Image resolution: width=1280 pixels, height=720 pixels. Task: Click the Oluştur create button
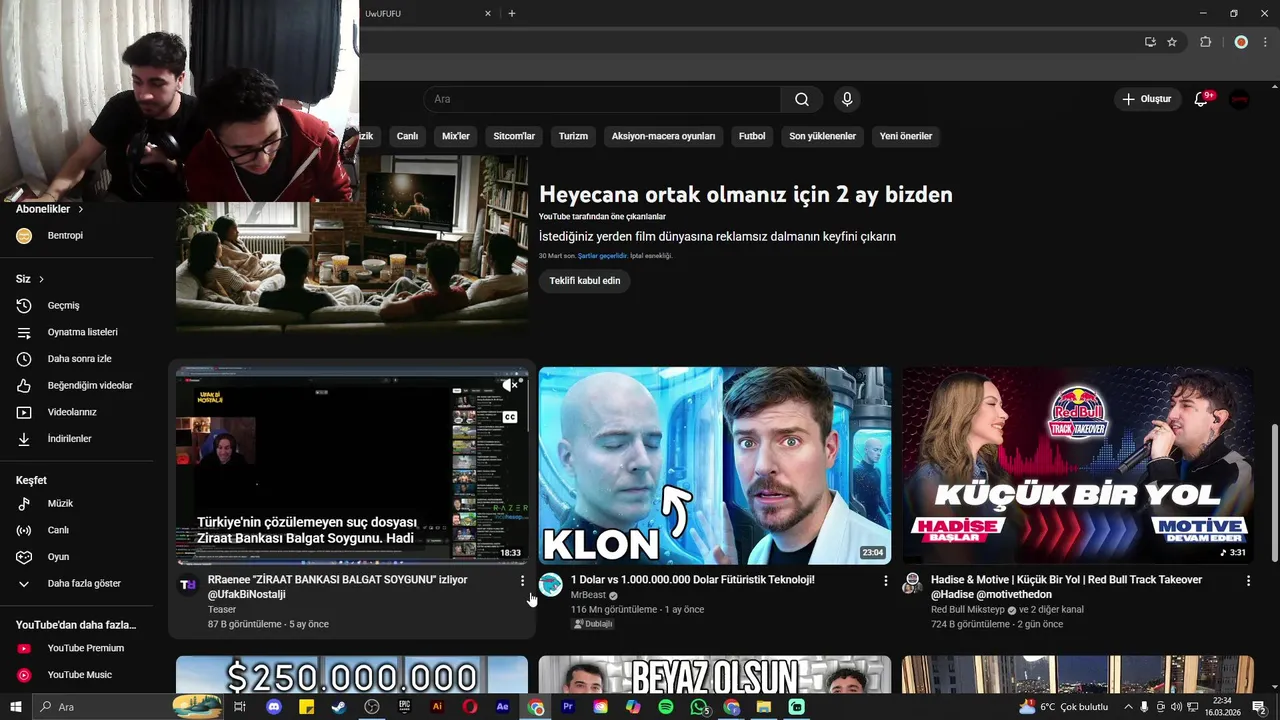pos(1146,99)
